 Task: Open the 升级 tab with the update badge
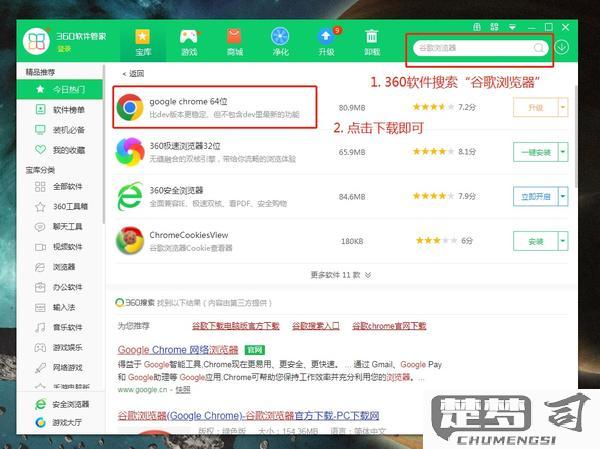(x=326, y=42)
